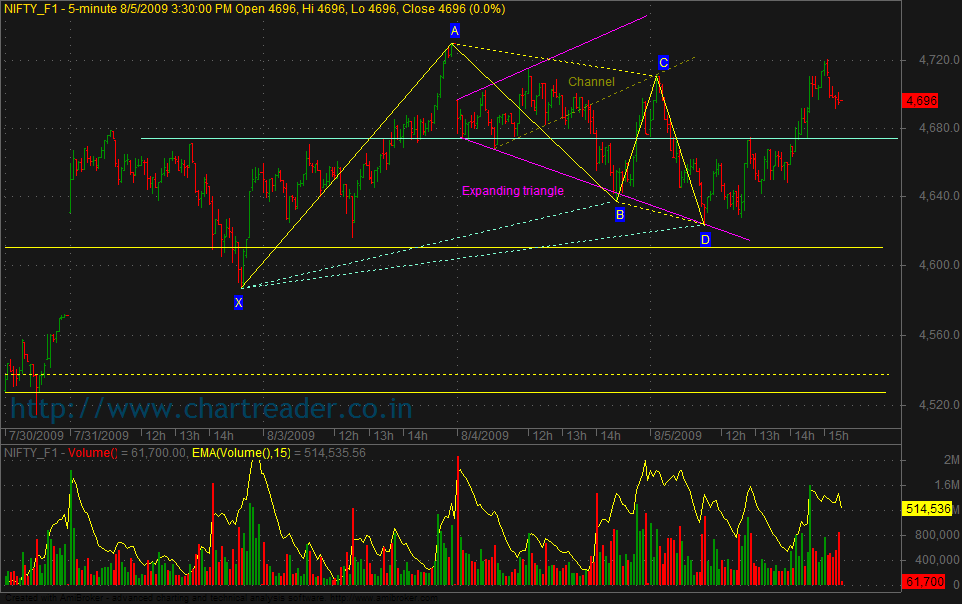Screen dimensions: 962x604
Task: Select the 'Channel' annotation label
Action: point(591,82)
